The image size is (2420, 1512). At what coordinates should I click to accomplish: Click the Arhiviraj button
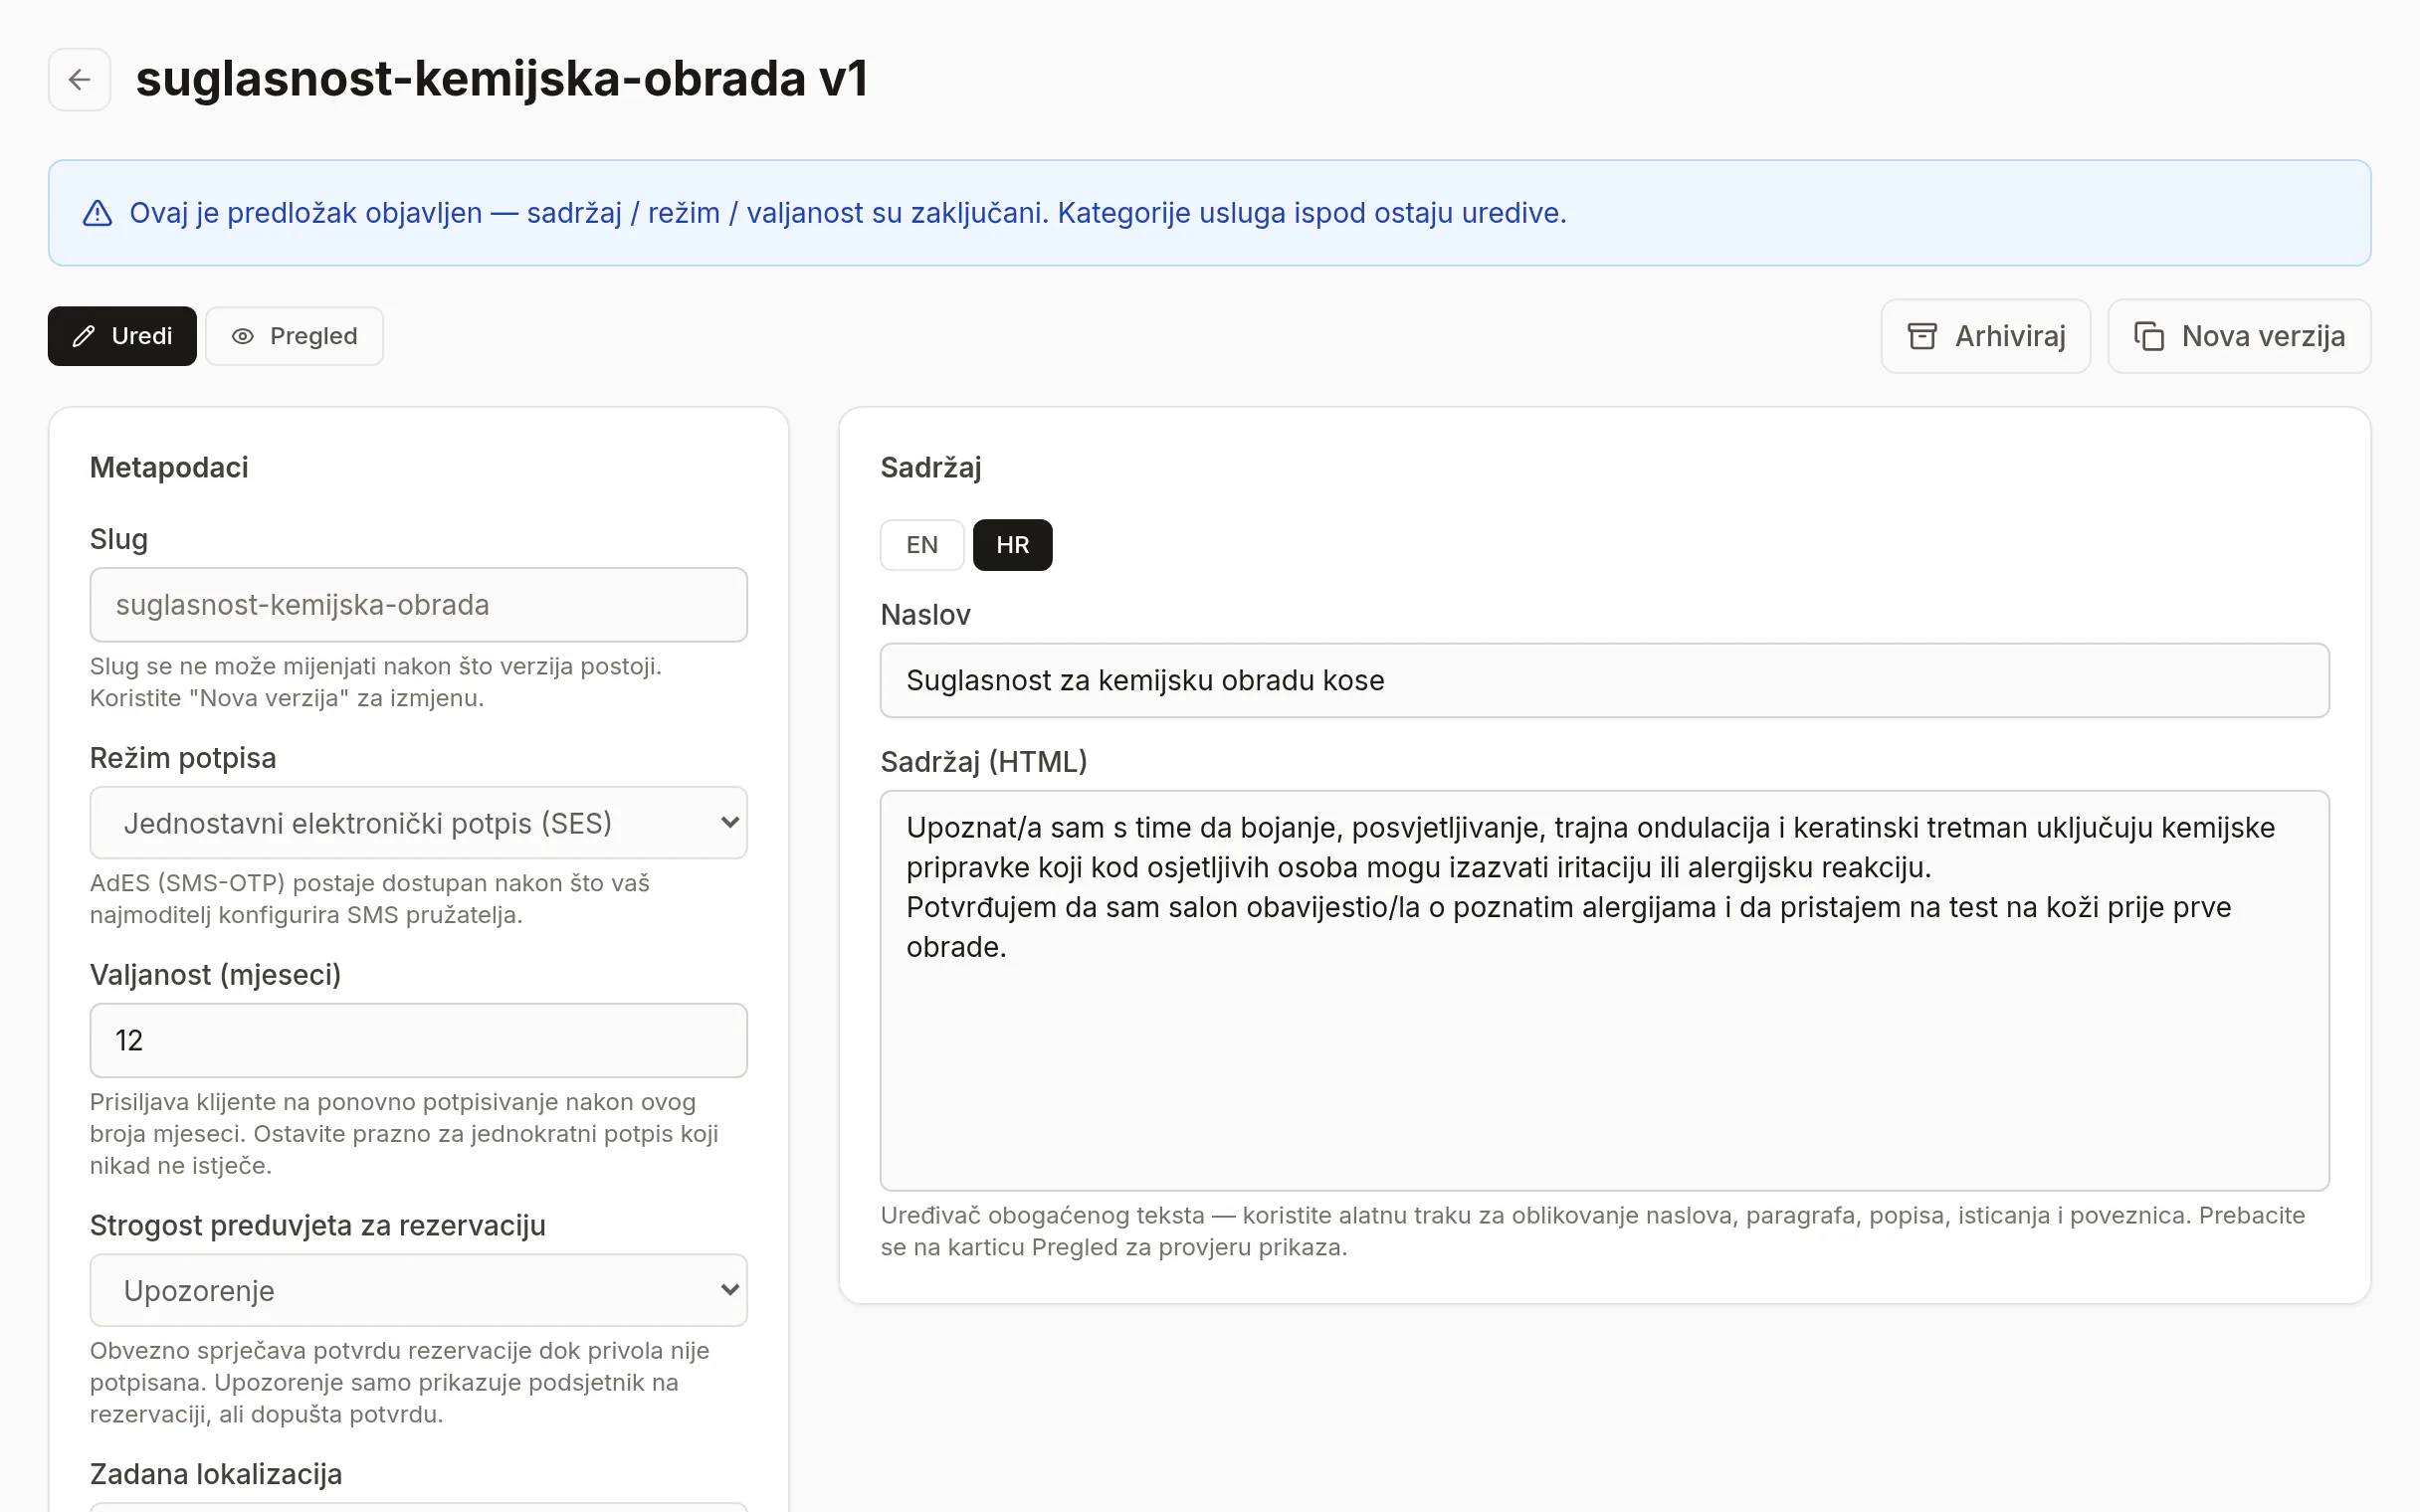click(1985, 336)
